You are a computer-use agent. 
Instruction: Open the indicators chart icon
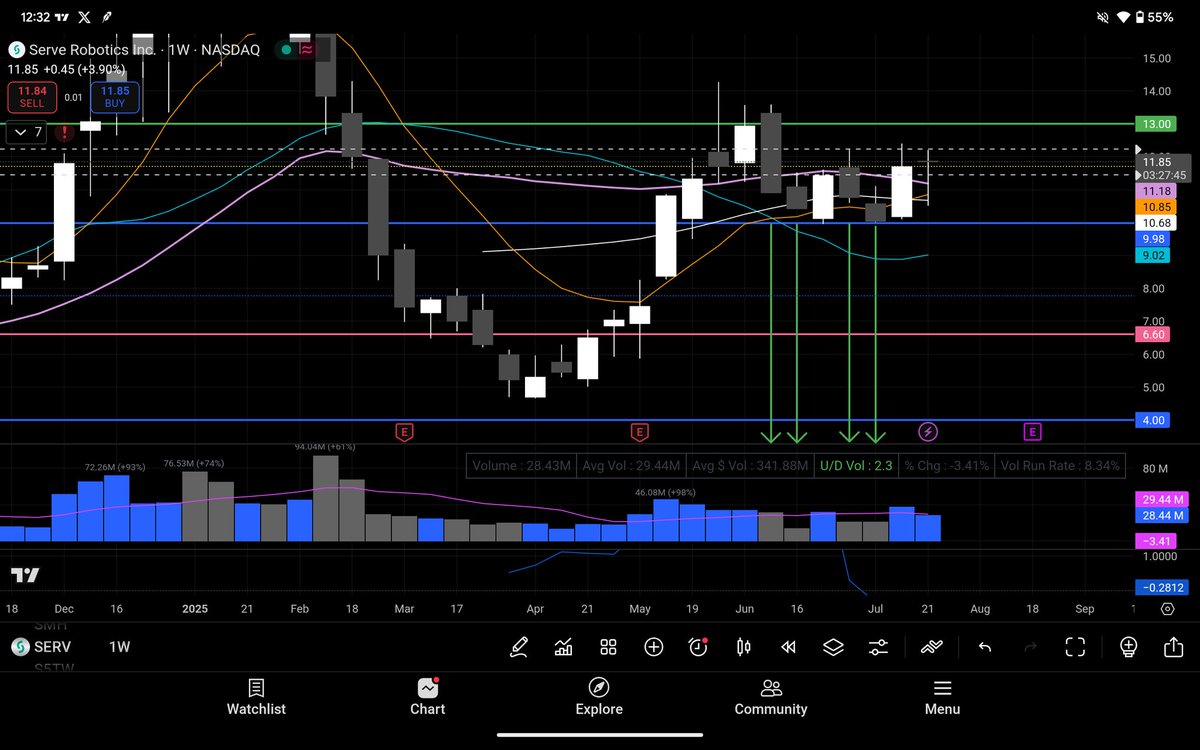563,647
